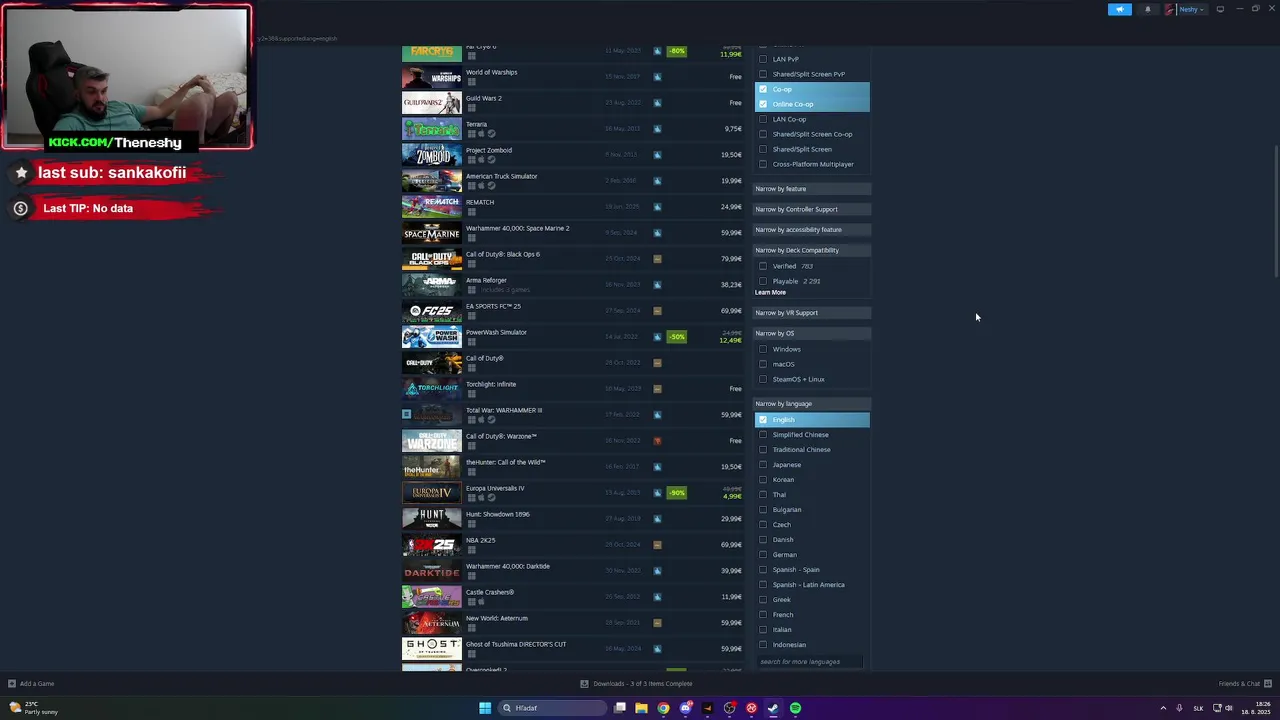
Task: Open the Steam announcements megaphone button
Action: click(x=1119, y=9)
